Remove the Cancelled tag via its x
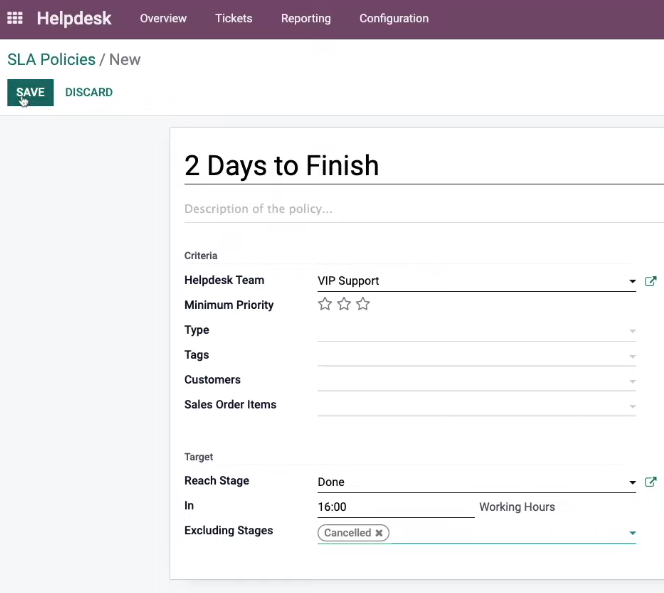This screenshot has height=593, width=664. click(x=379, y=533)
